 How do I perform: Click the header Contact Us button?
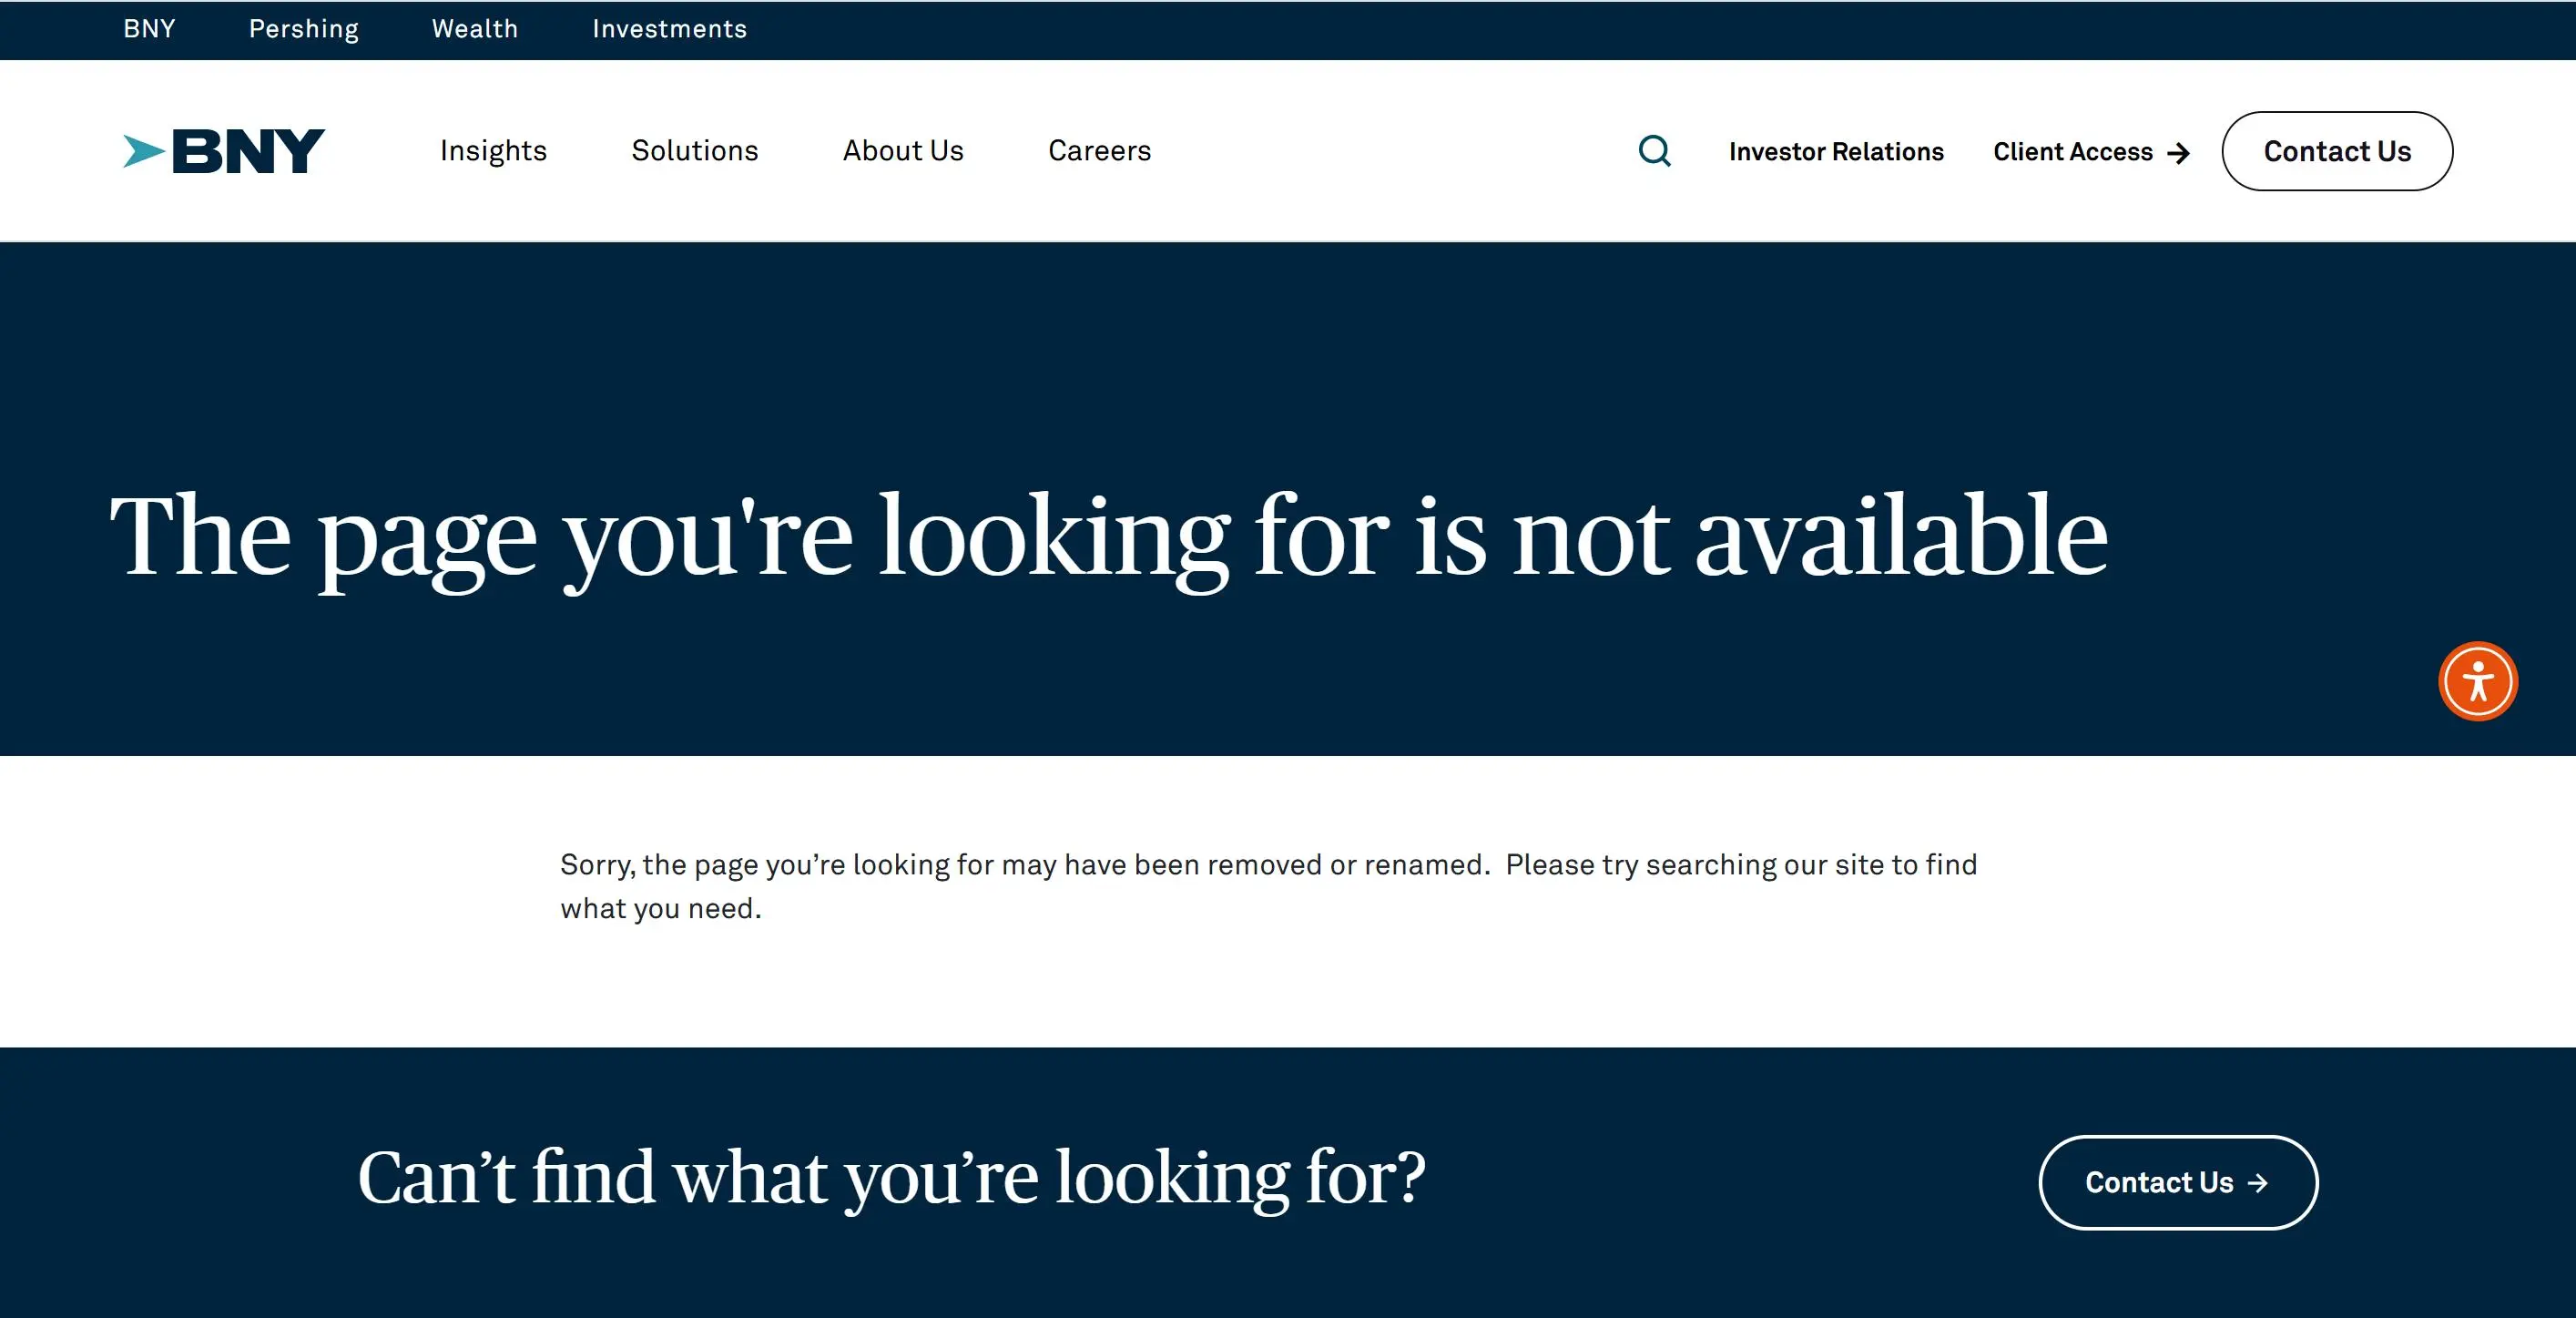pos(2337,151)
